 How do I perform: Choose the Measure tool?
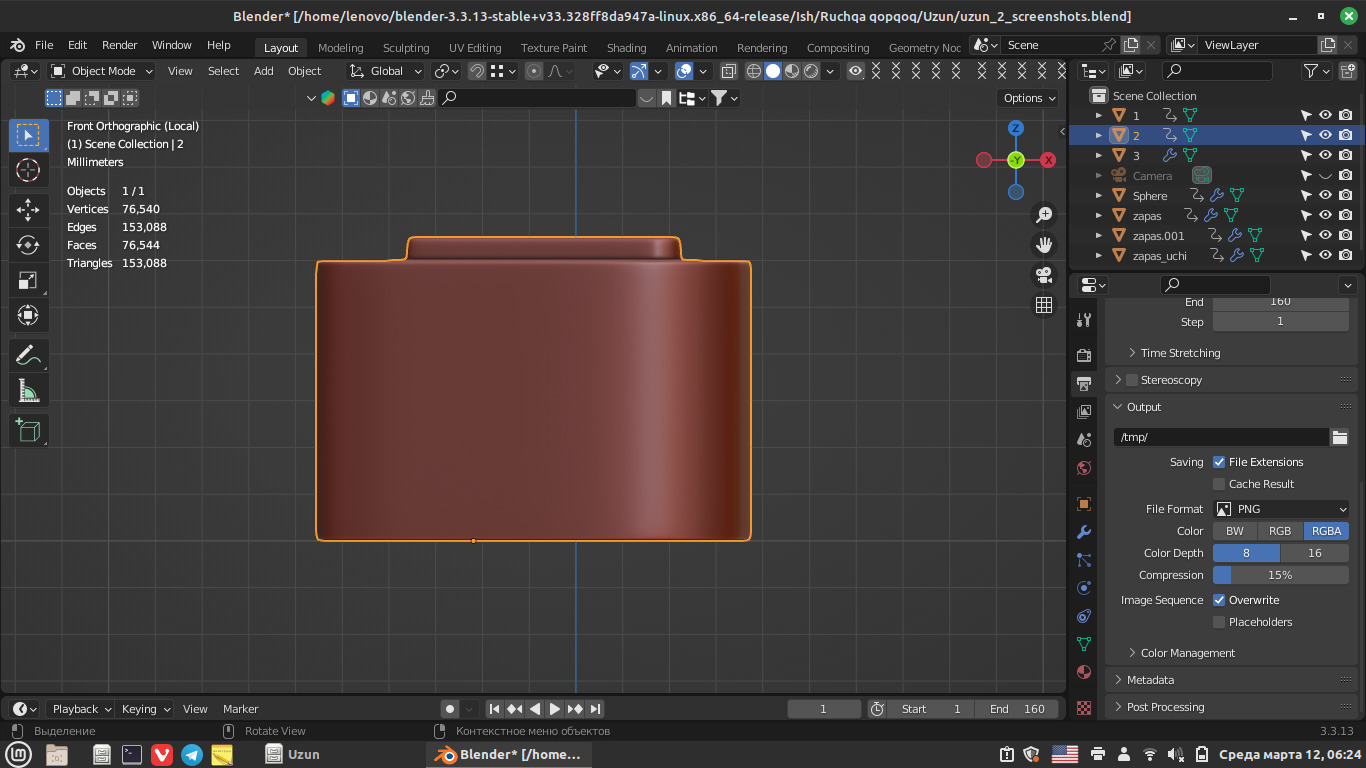[29, 391]
